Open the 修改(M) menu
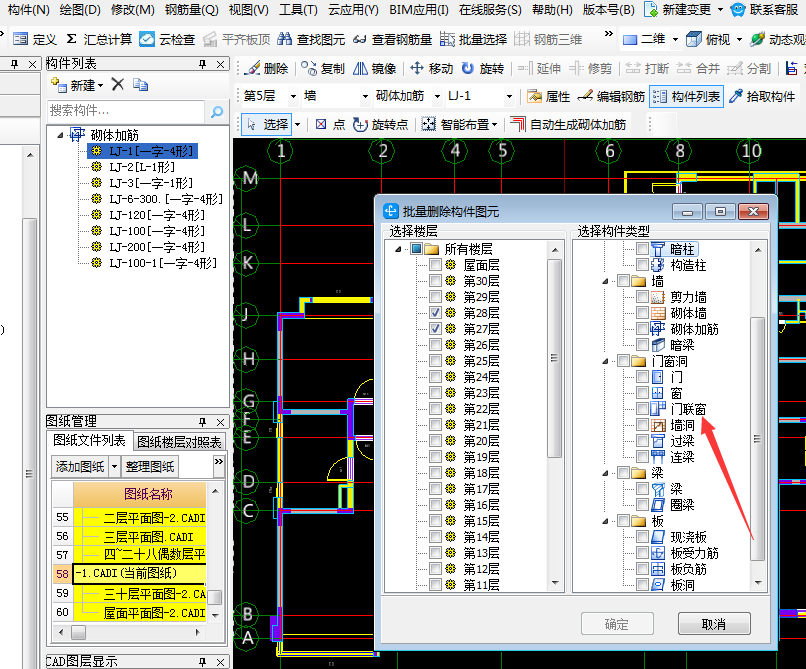806x669 pixels. [x=133, y=9]
